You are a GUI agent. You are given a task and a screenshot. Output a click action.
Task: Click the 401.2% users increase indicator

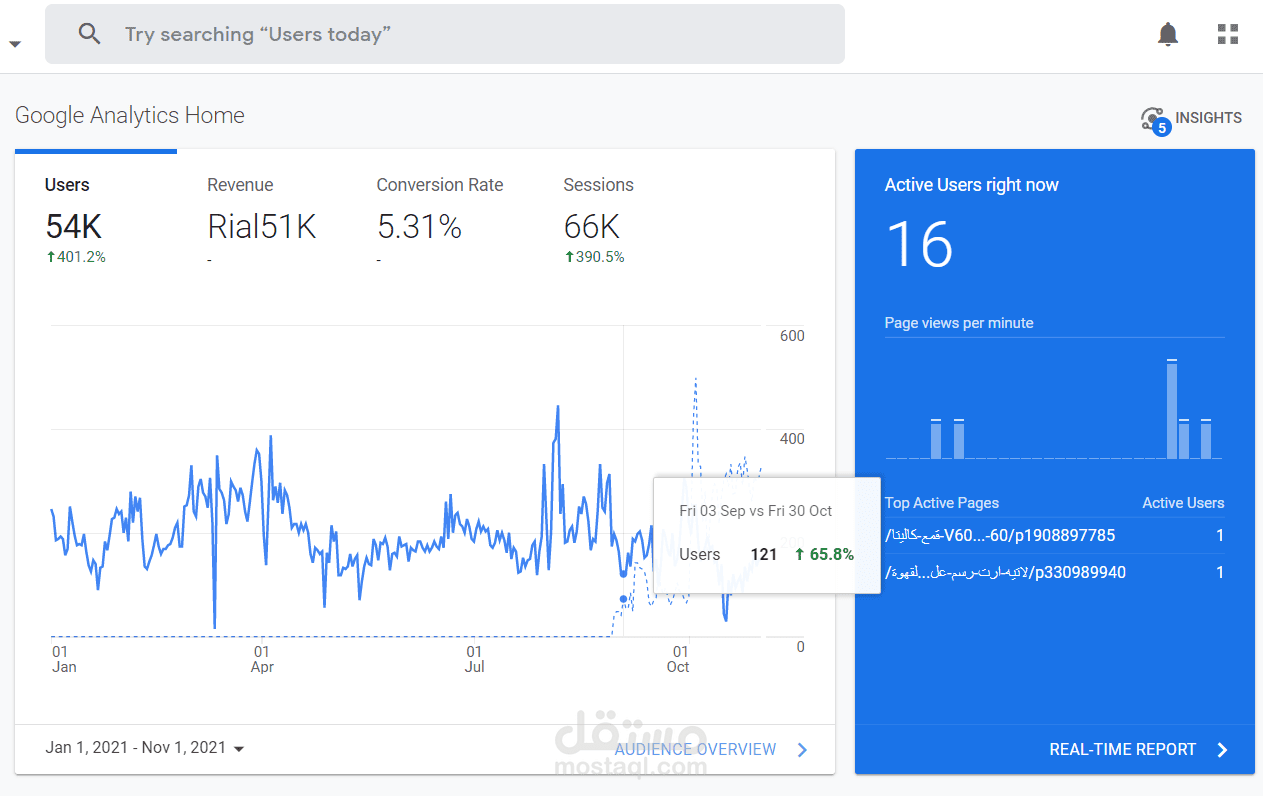[x=76, y=257]
